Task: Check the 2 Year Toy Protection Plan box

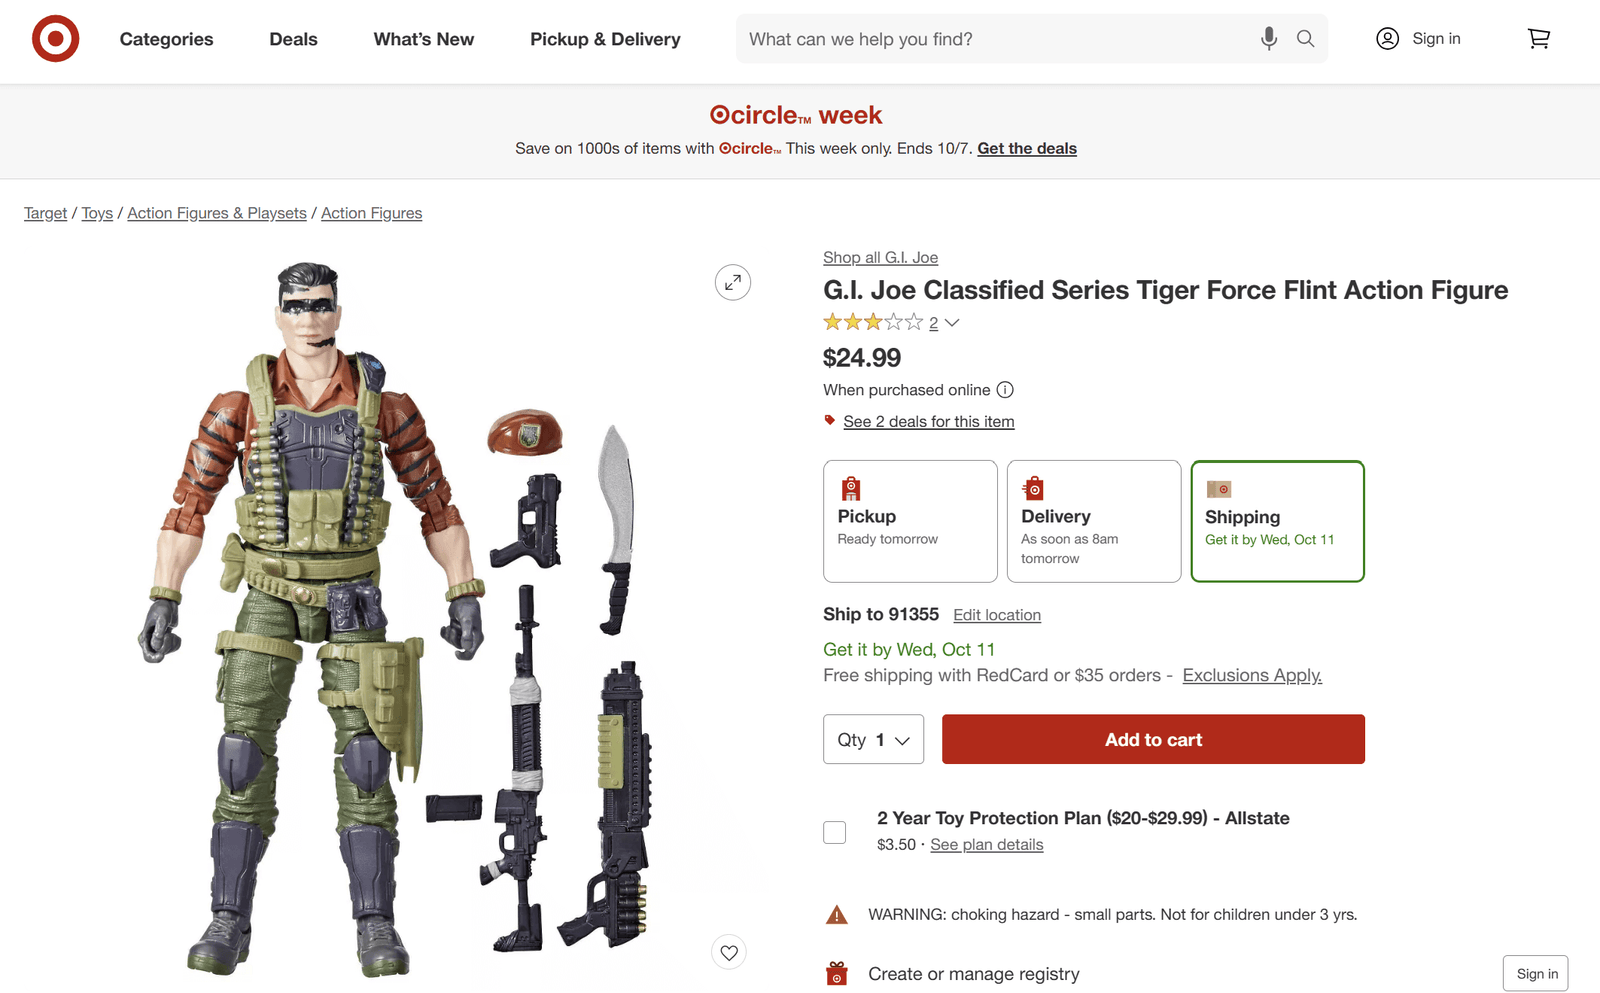Action: point(834,832)
